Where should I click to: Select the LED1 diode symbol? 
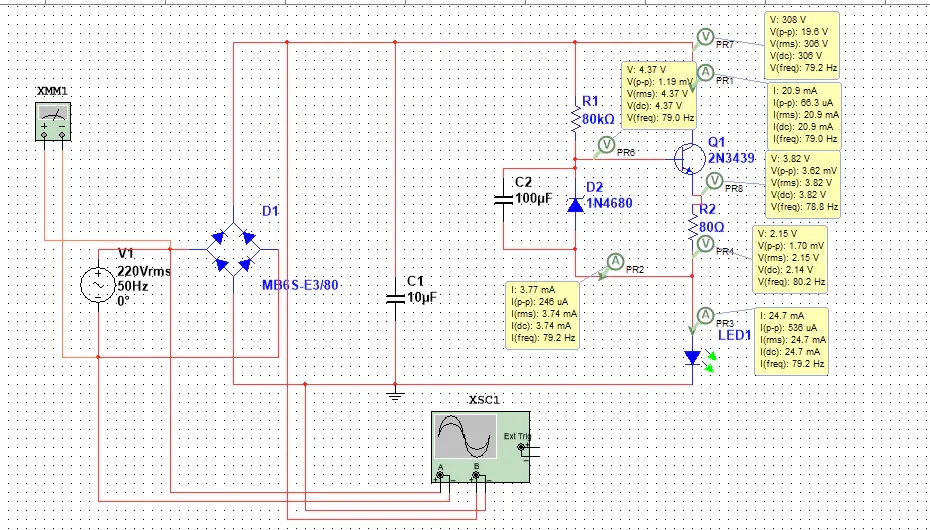coord(695,357)
